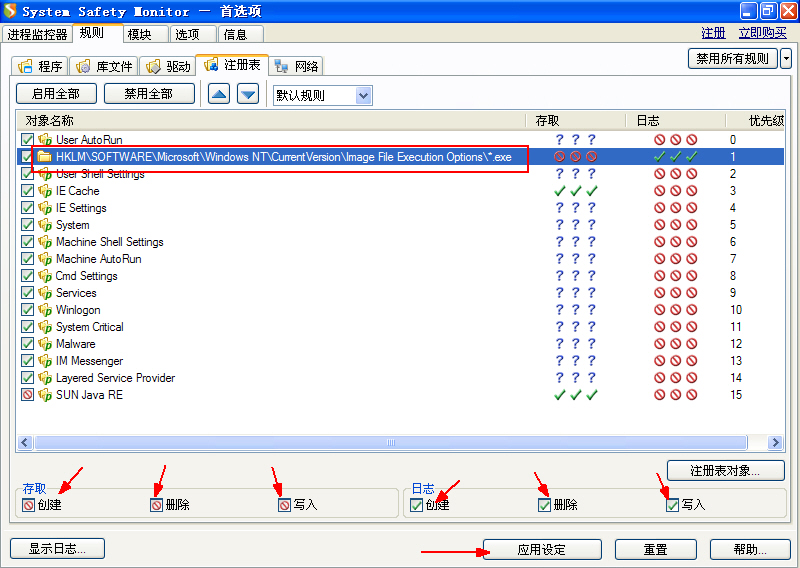Viewport: 800px width, 568px height.
Task: Click the Malware rule icon
Action: tap(45, 344)
